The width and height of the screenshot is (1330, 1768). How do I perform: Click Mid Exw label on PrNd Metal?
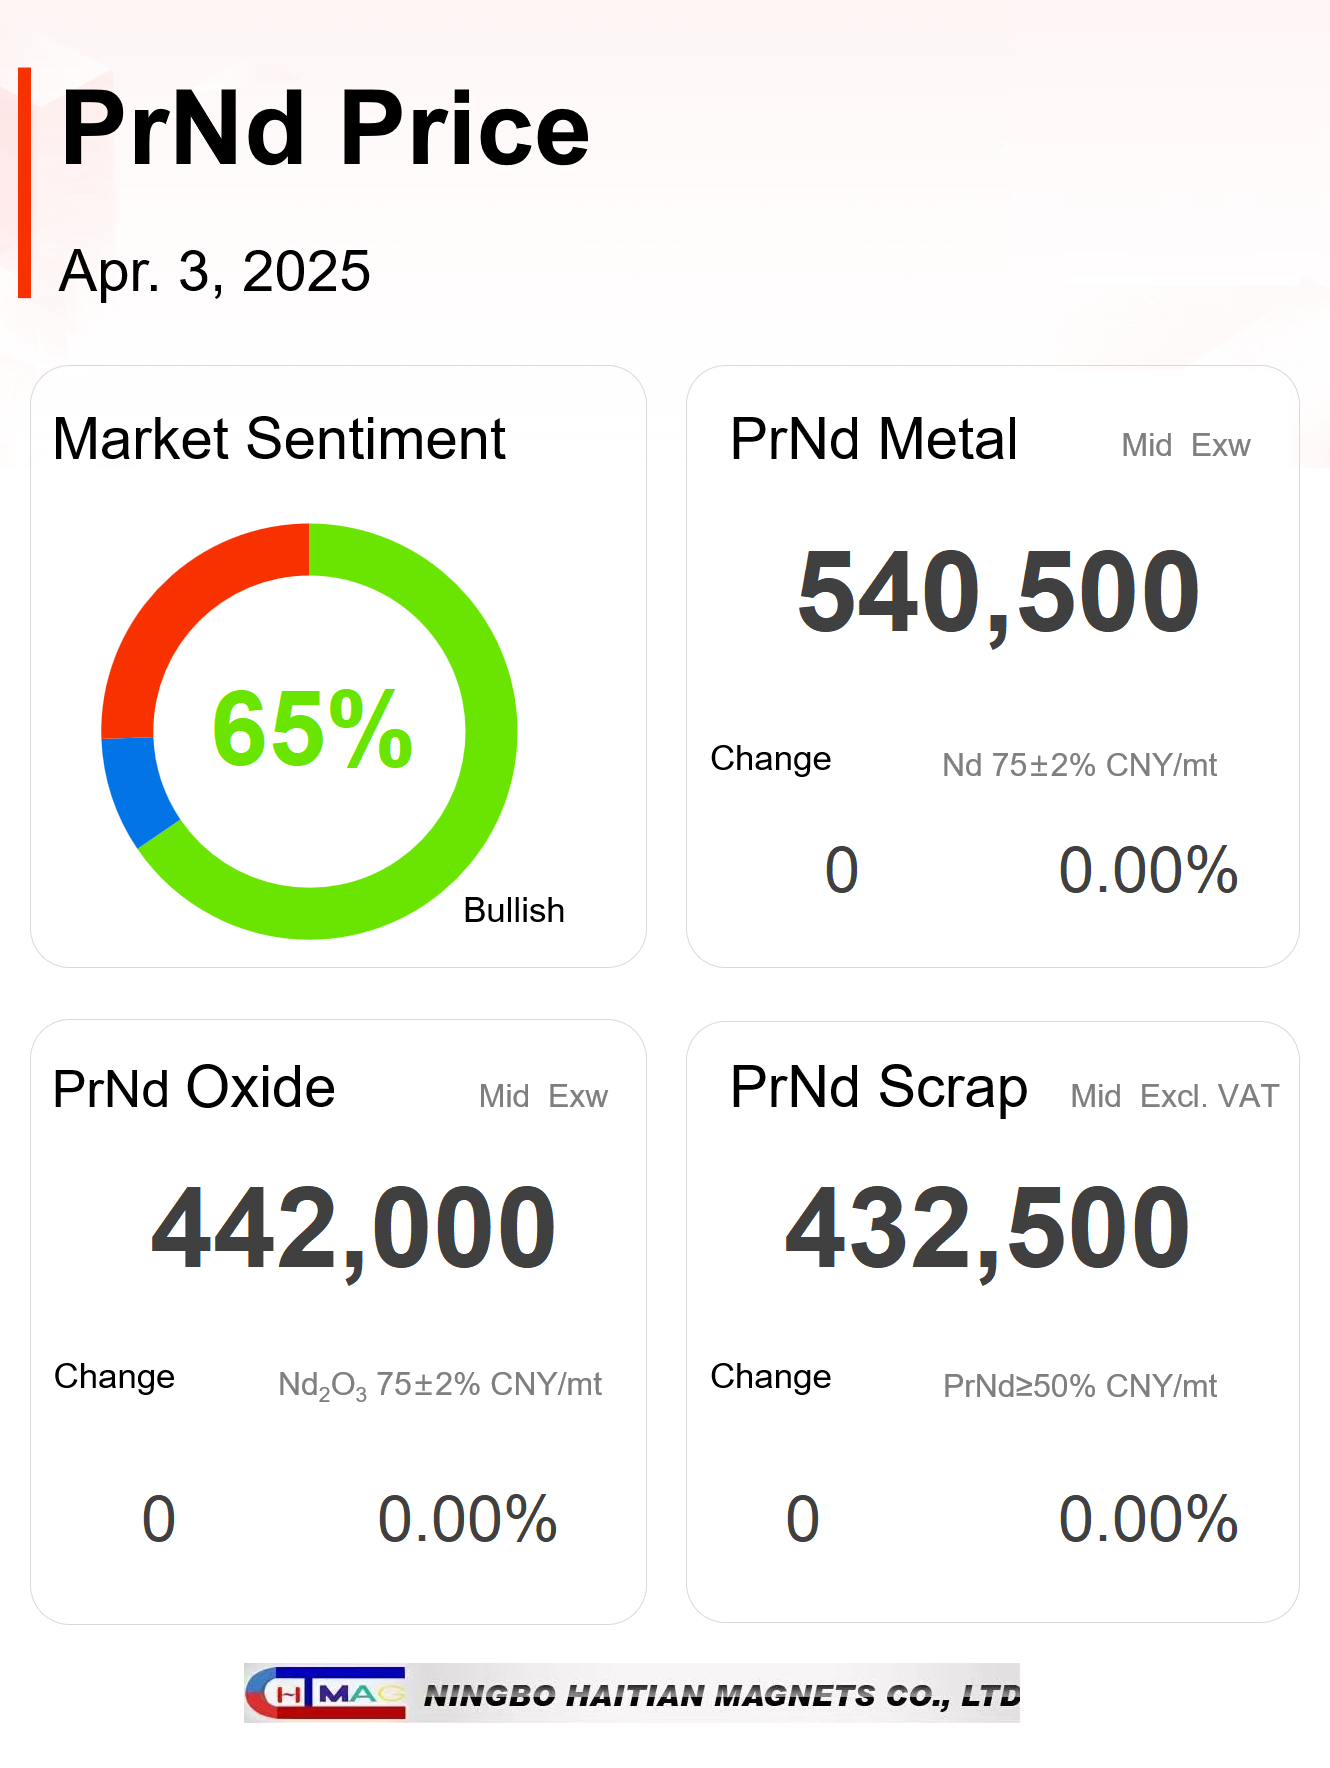1186,445
